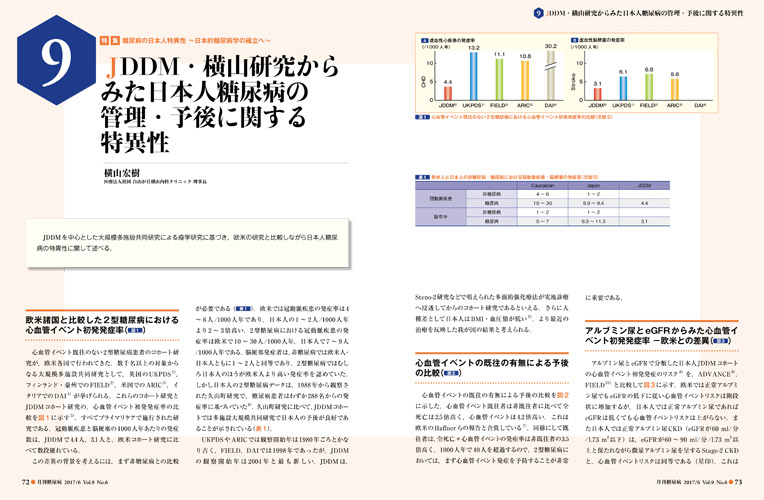Click table cell 10～30
764x500 pixels.
542,203
